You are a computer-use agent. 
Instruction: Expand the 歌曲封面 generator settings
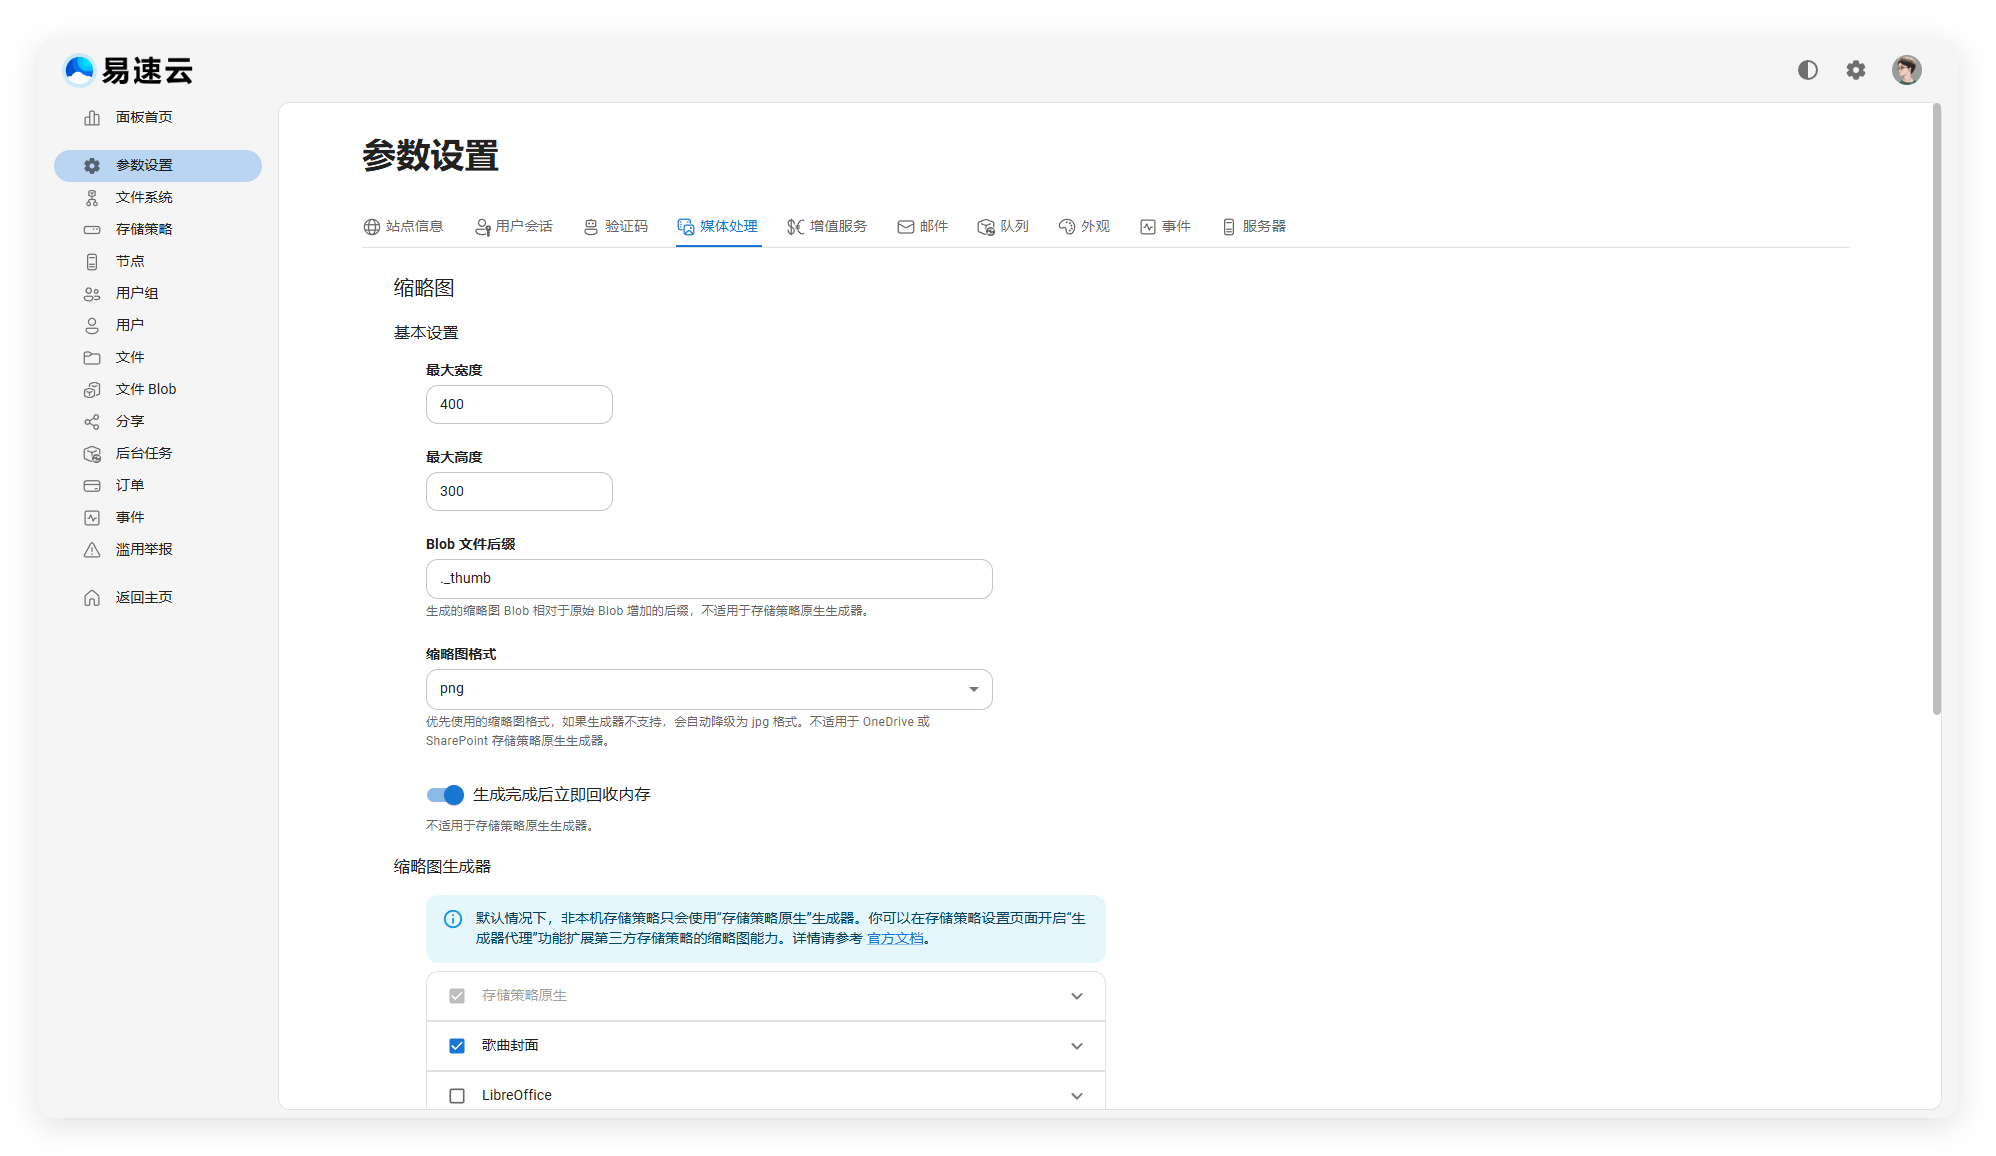click(x=1076, y=1046)
